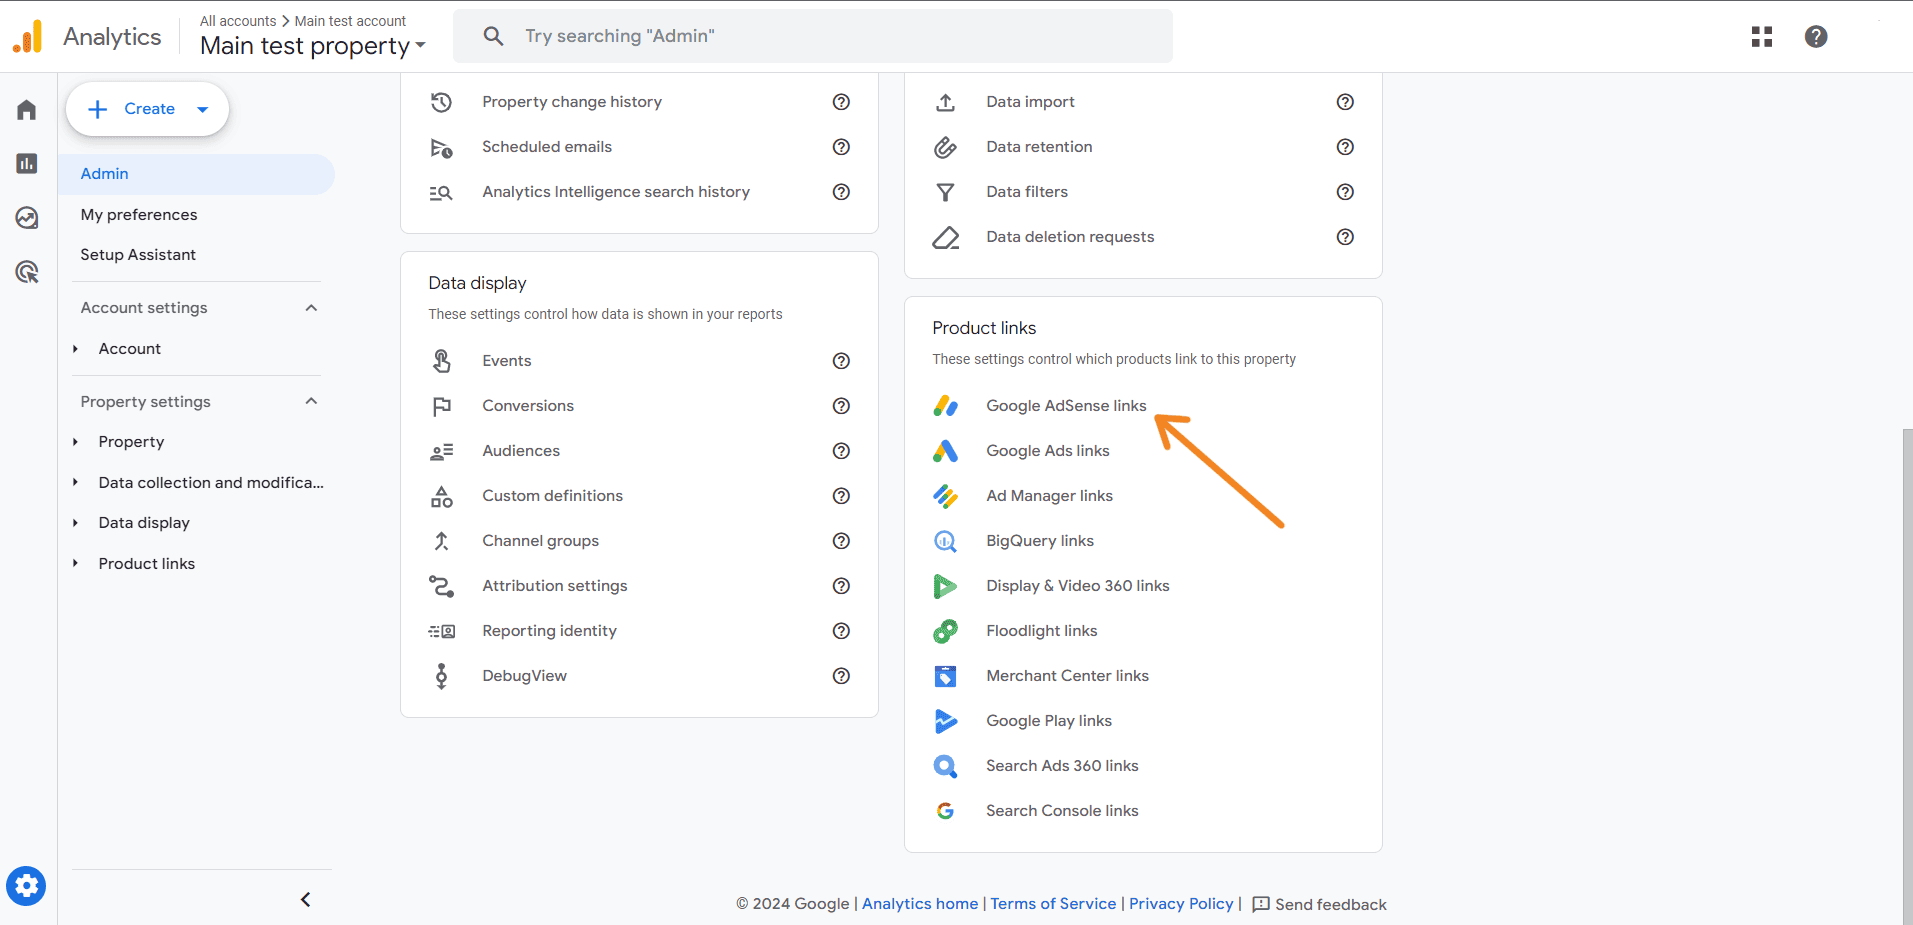Click the page vertical scrollbar

[1908, 676]
